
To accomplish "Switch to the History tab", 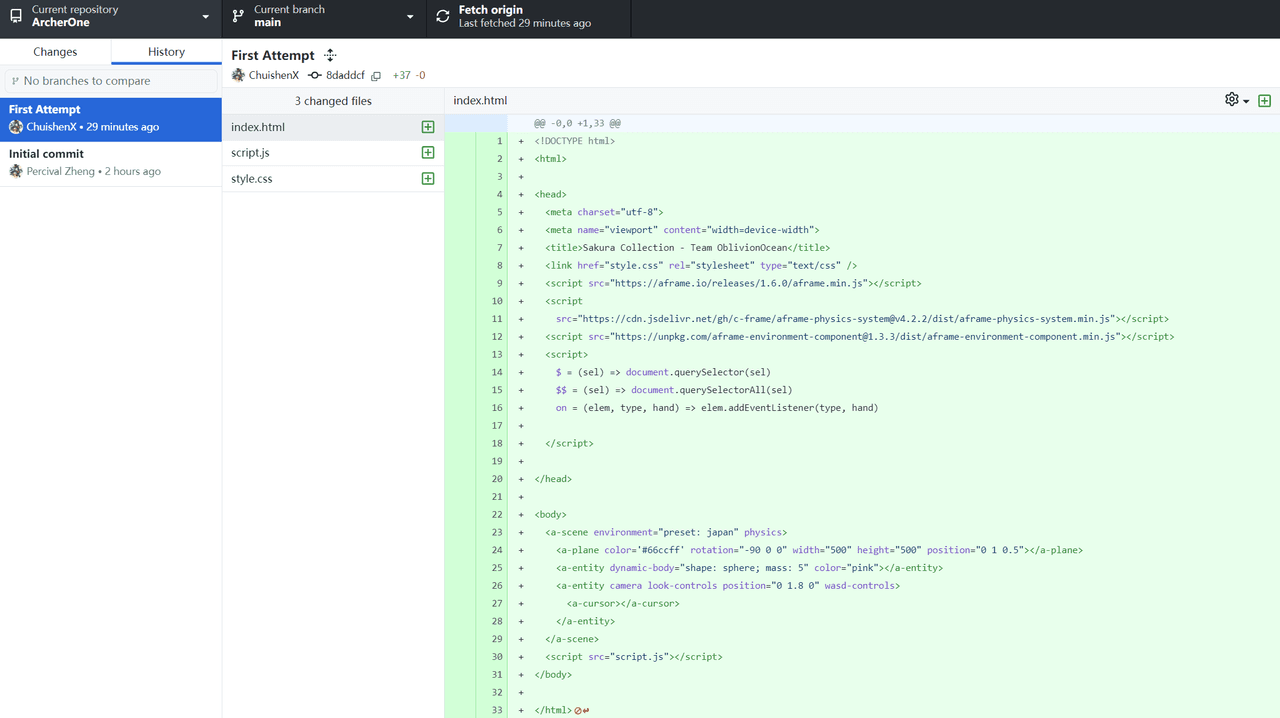I will tap(166, 52).
